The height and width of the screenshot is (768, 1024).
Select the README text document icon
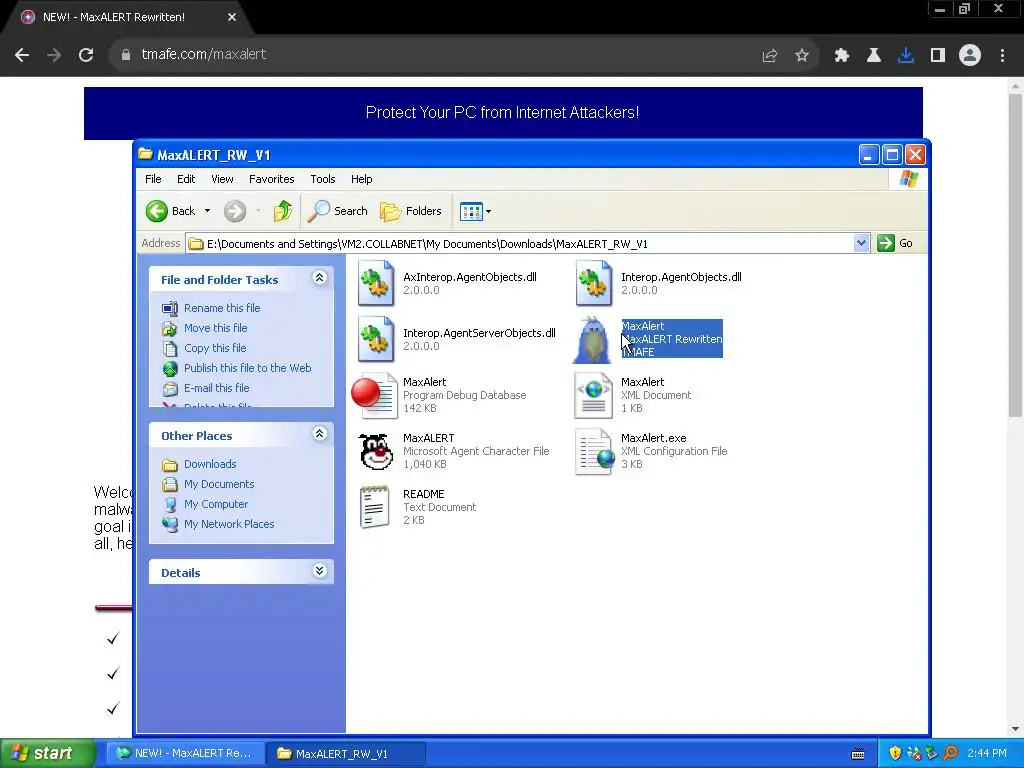(375, 507)
